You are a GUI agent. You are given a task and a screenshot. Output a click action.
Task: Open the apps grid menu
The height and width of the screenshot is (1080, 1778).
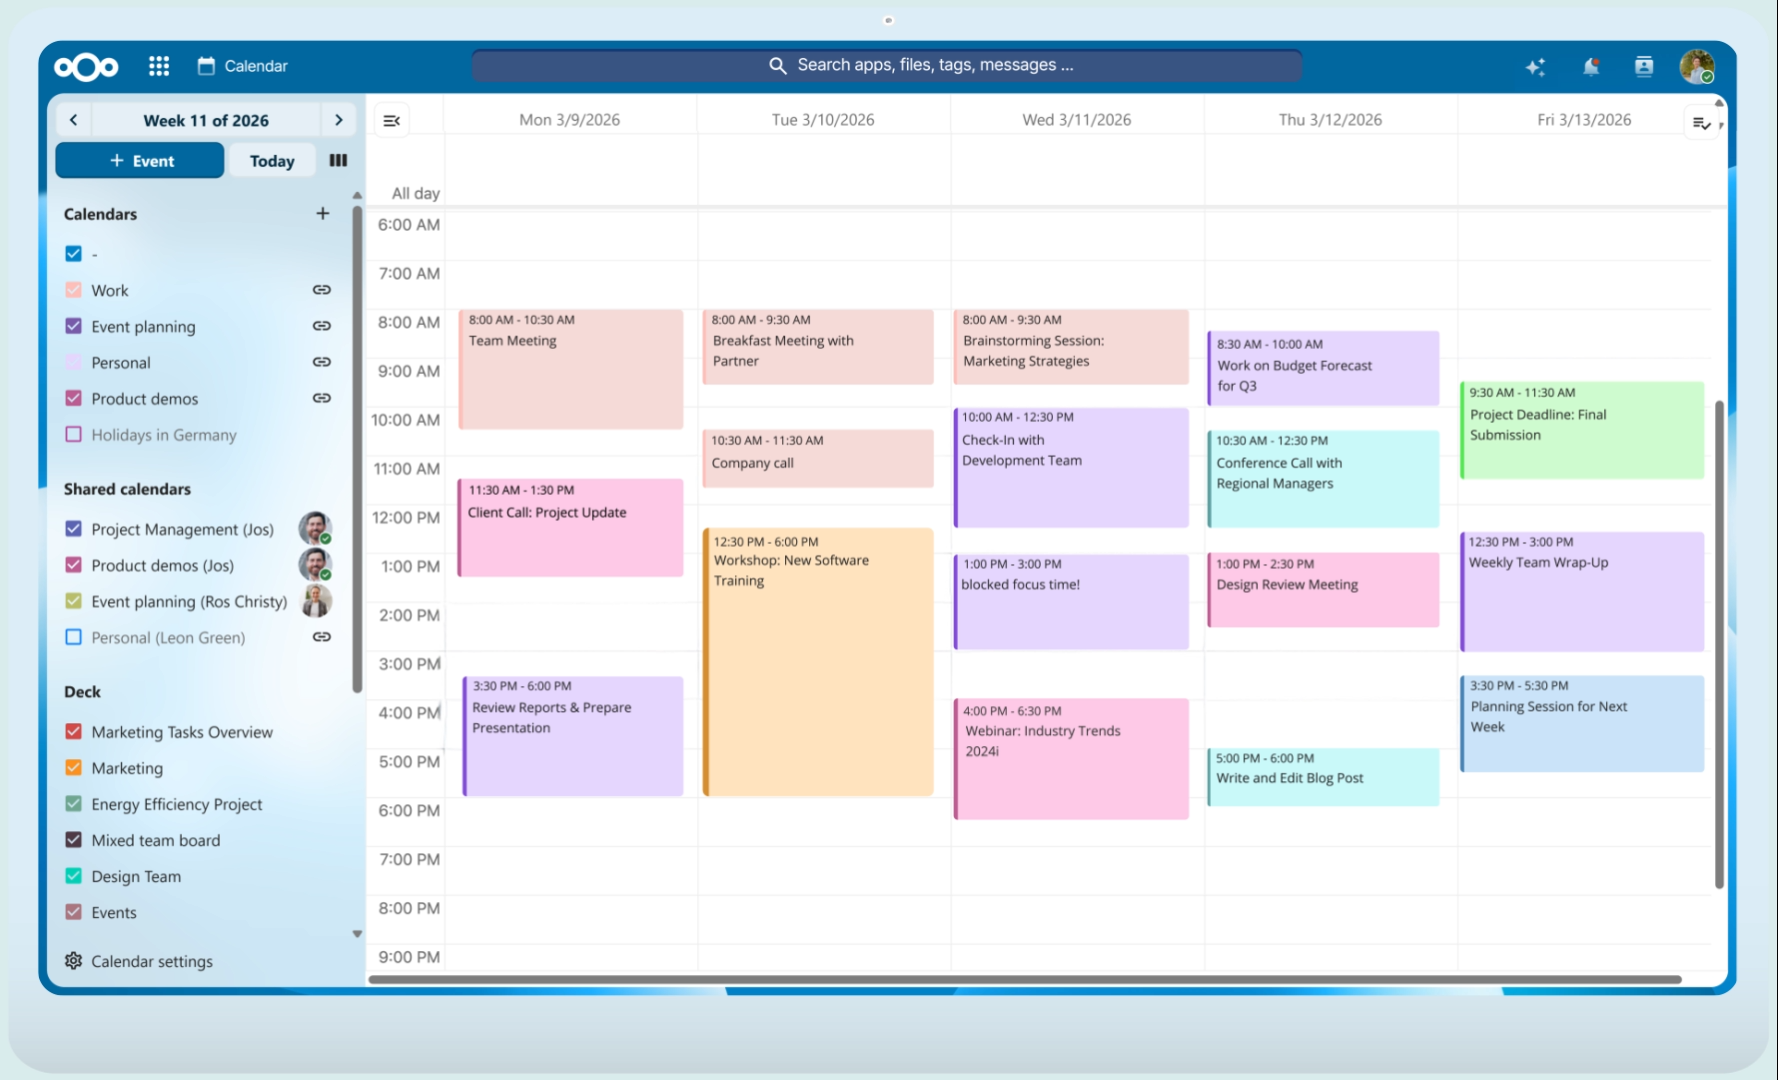tap(159, 66)
